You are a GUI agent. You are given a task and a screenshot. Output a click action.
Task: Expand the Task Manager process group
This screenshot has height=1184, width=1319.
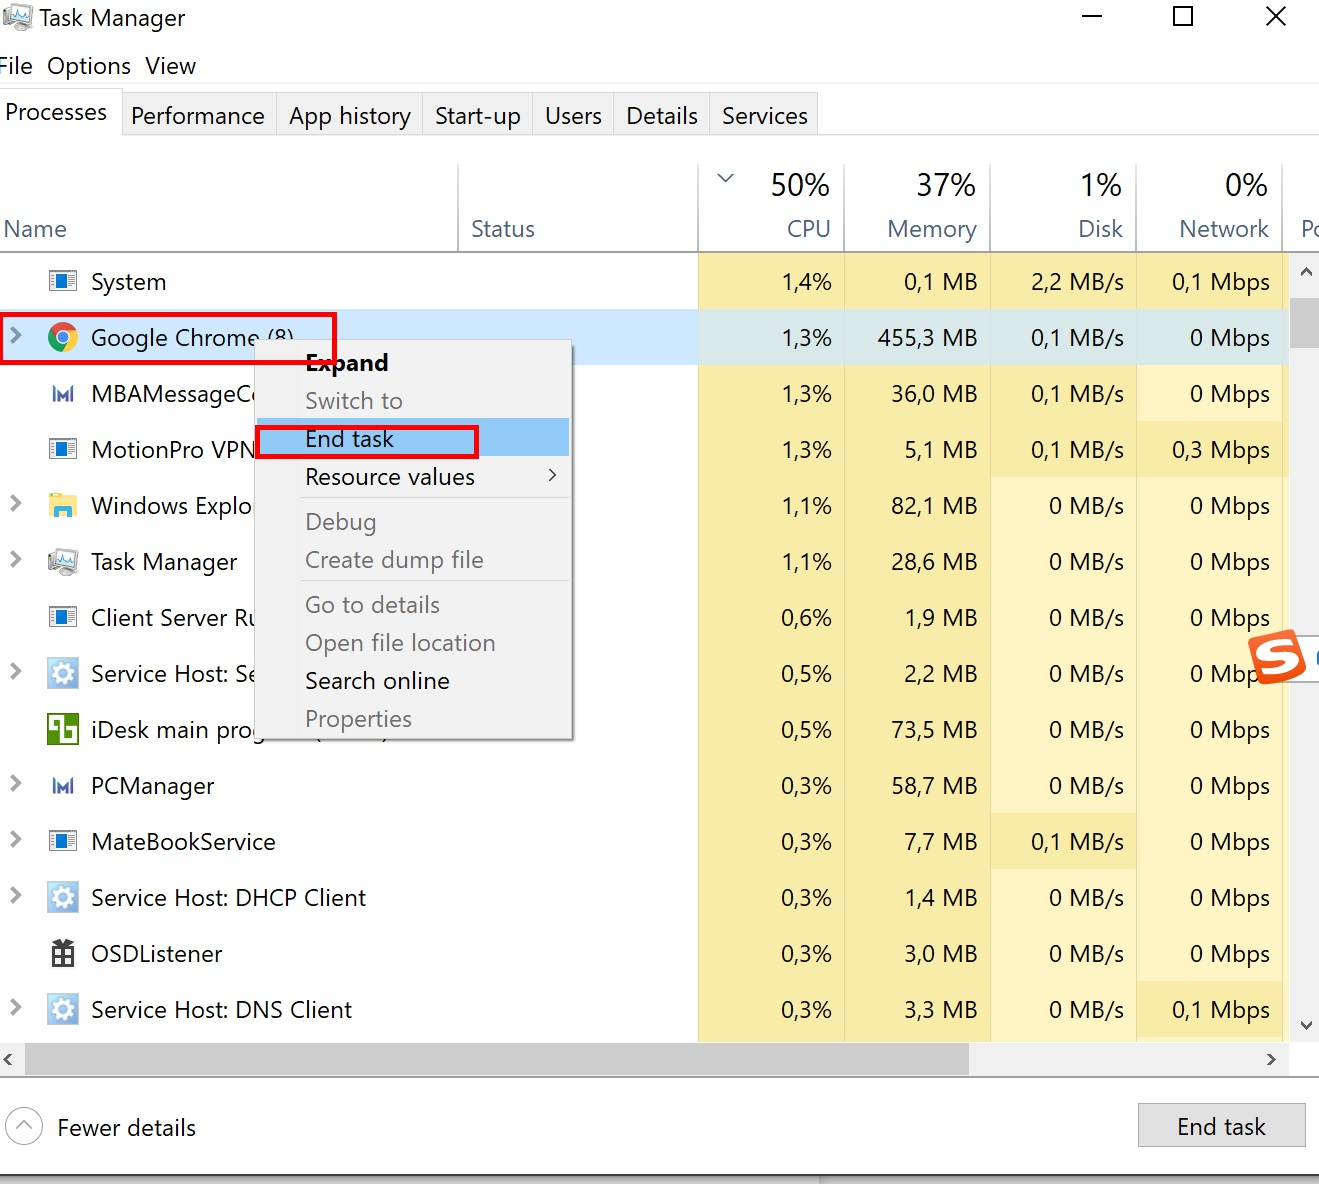coord(16,560)
